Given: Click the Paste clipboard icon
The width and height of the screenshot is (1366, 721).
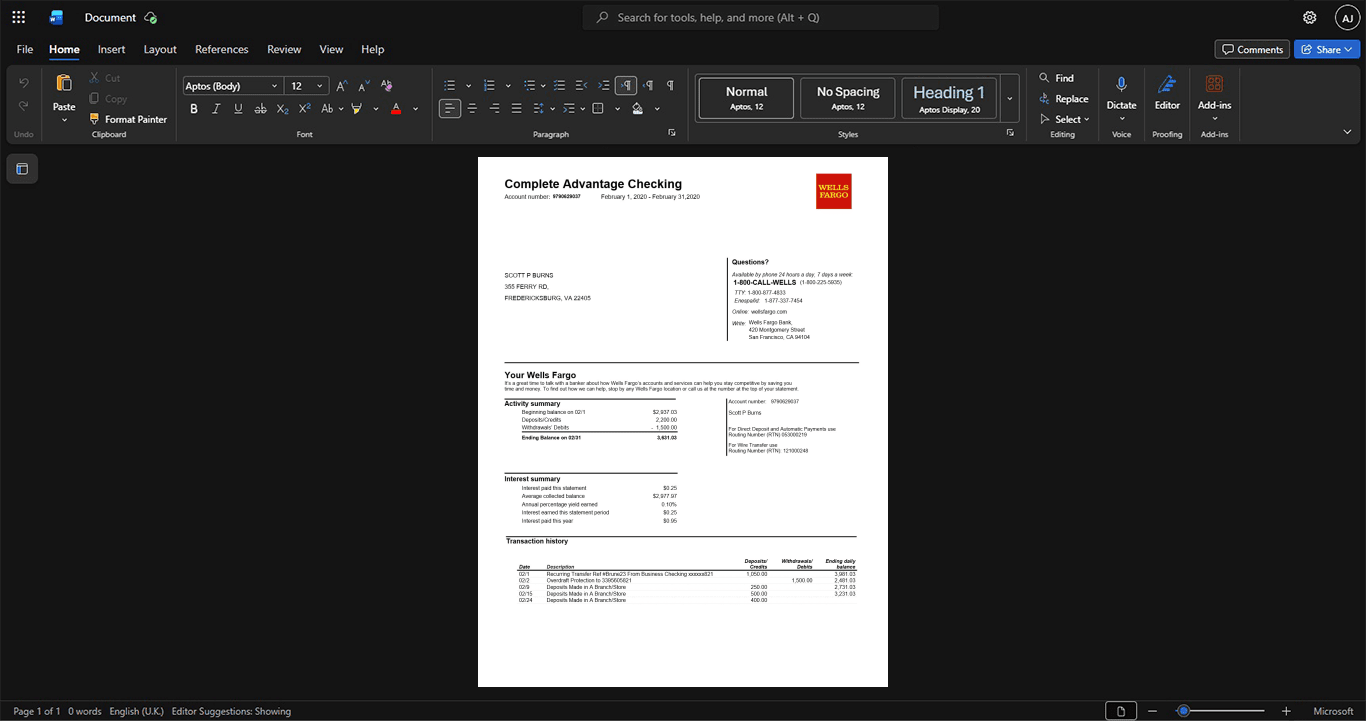Looking at the screenshot, I should pos(64,83).
